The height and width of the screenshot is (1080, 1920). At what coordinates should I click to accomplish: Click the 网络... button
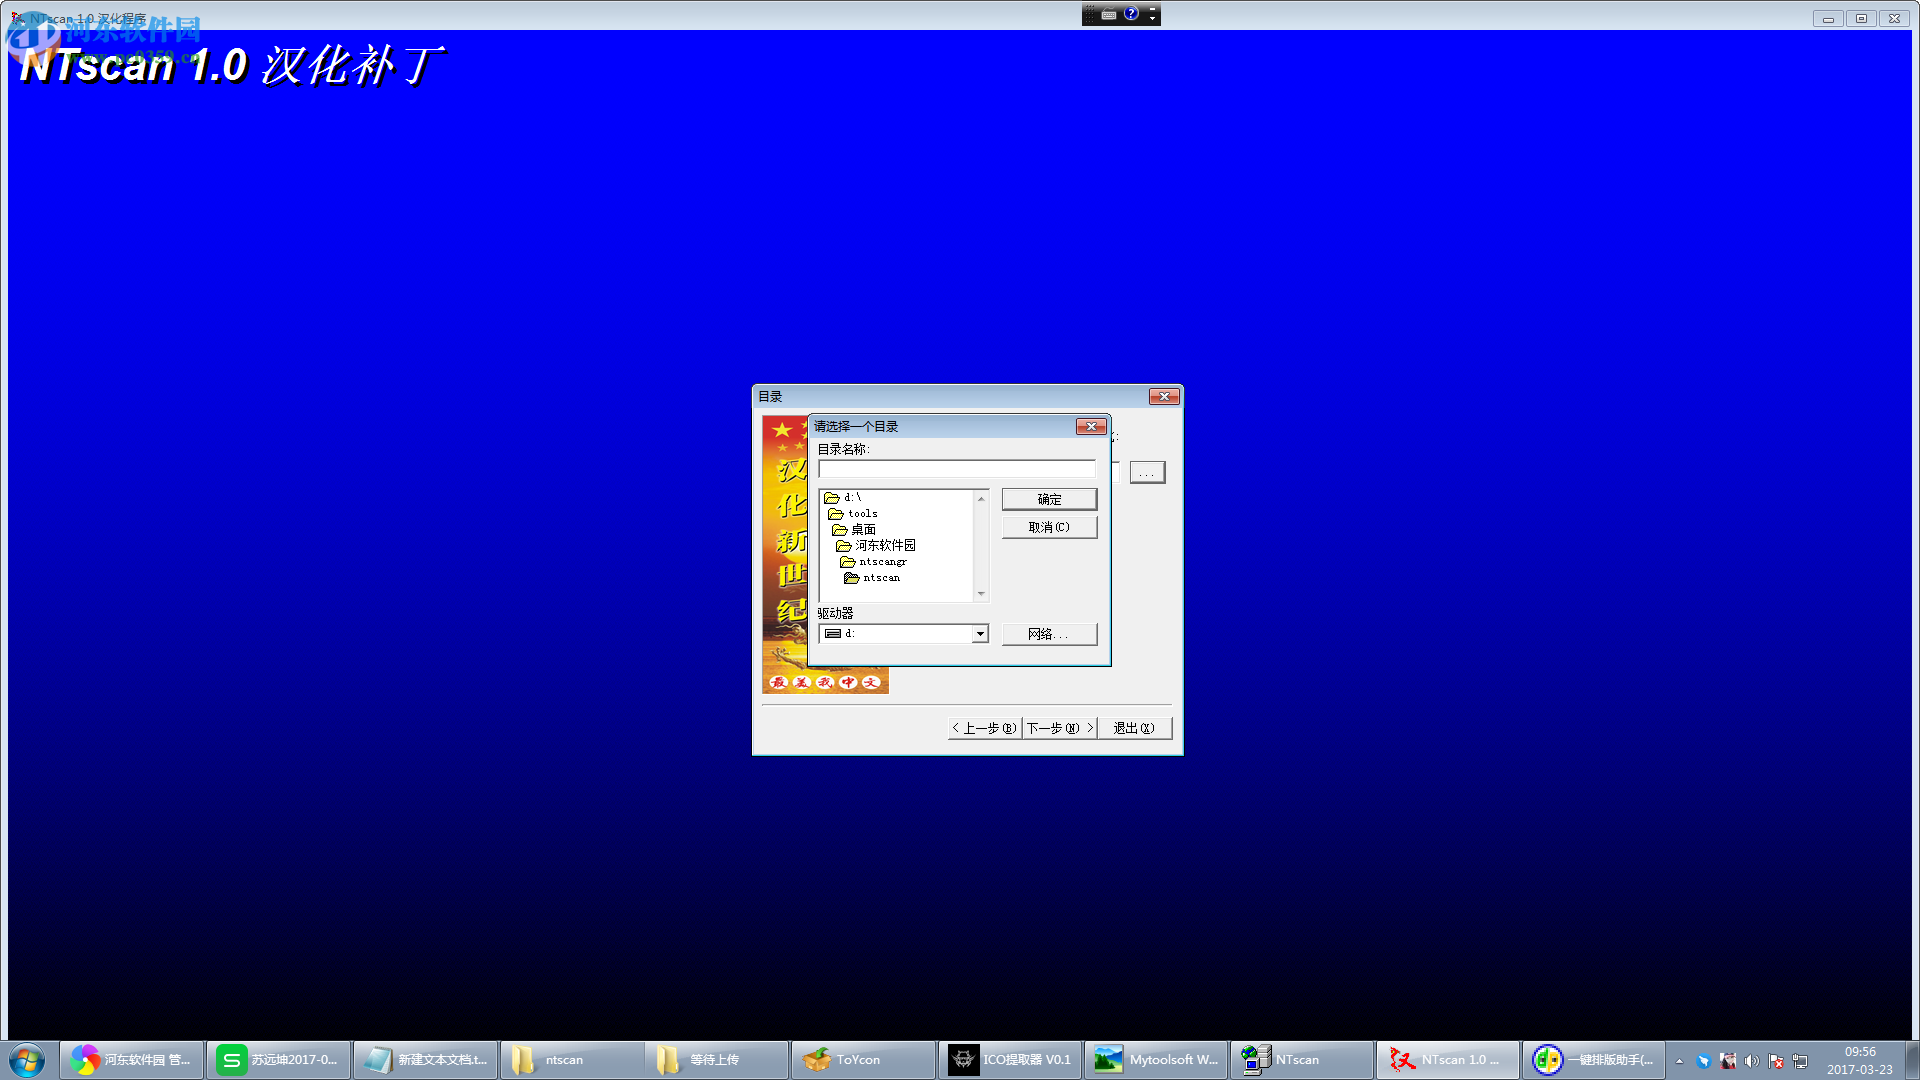pos(1049,634)
